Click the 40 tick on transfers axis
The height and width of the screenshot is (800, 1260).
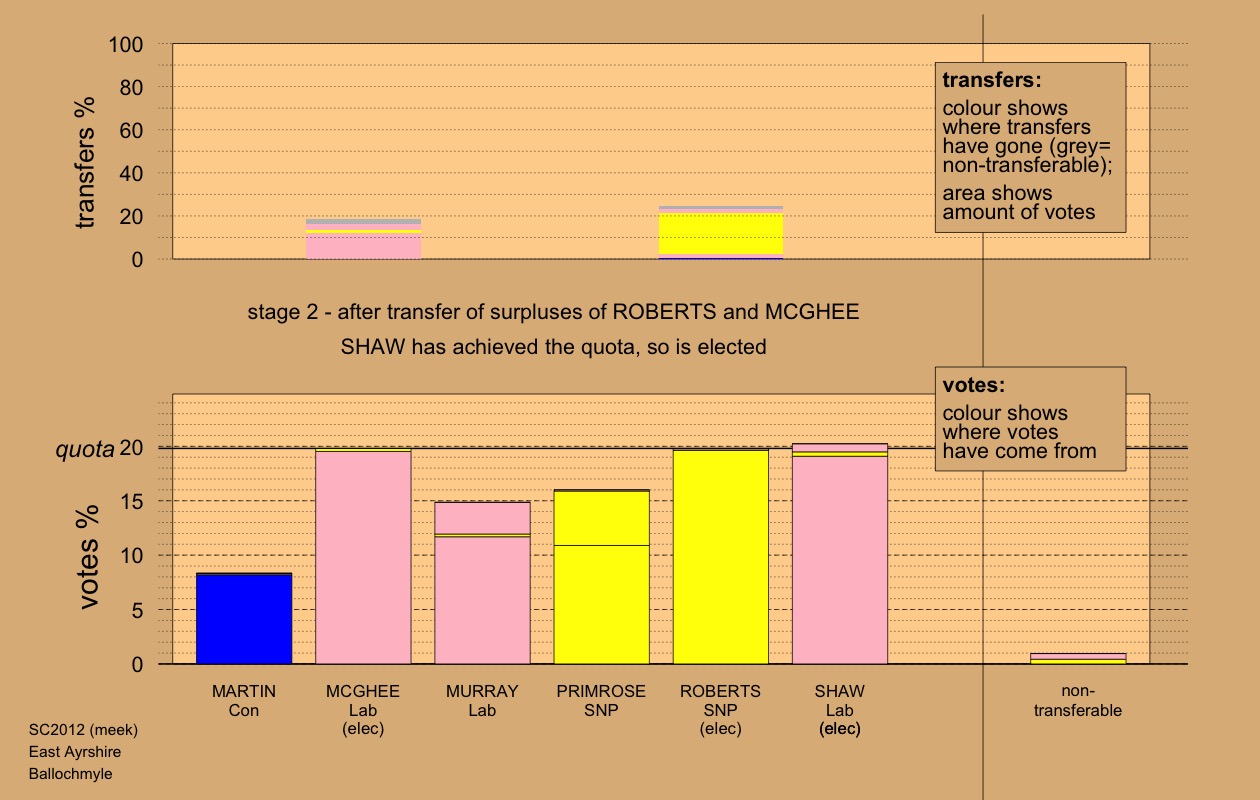coord(133,174)
